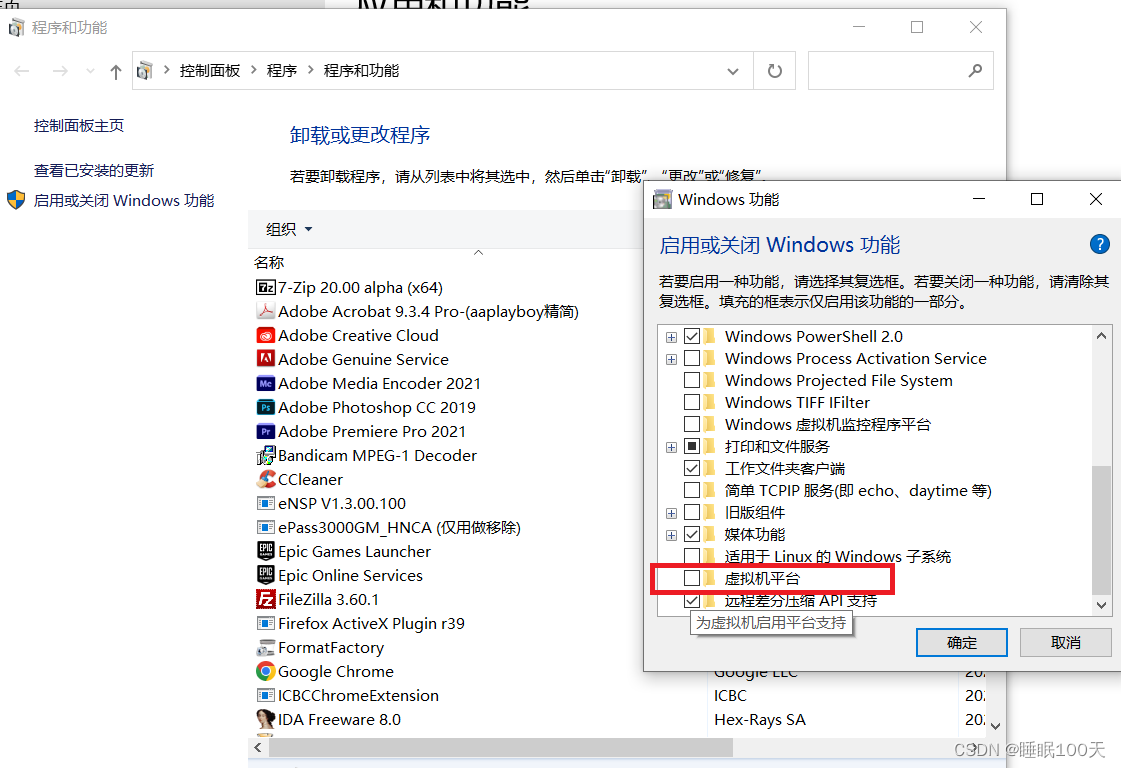Uncheck Windows PowerShell 2.0 checkbox

pyautogui.click(x=691, y=336)
